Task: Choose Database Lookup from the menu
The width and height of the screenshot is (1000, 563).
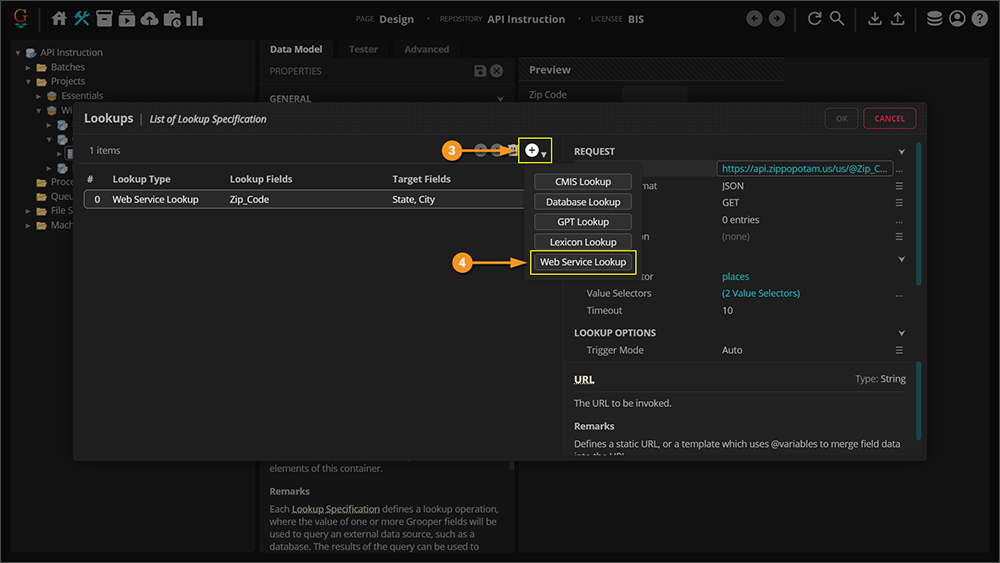Action: (583, 202)
